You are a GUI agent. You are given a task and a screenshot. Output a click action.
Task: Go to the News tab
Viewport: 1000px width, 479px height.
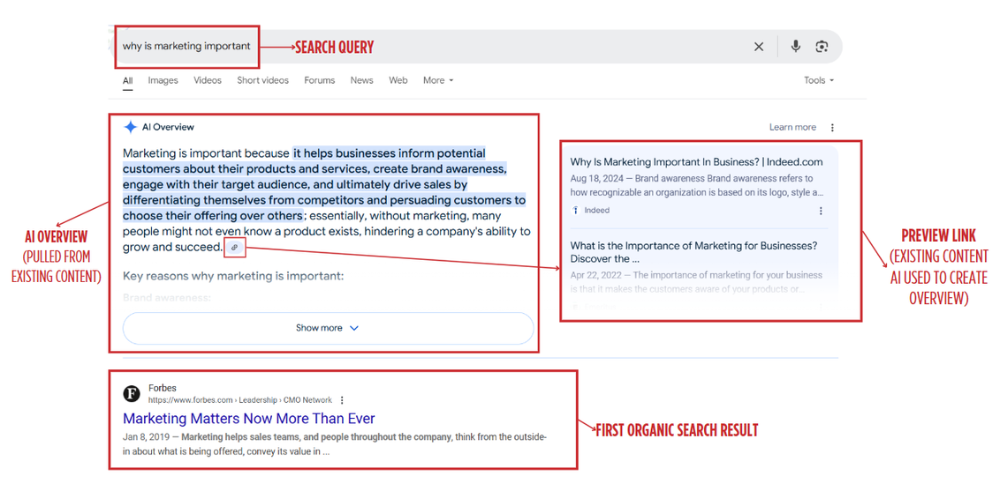[x=361, y=81]
